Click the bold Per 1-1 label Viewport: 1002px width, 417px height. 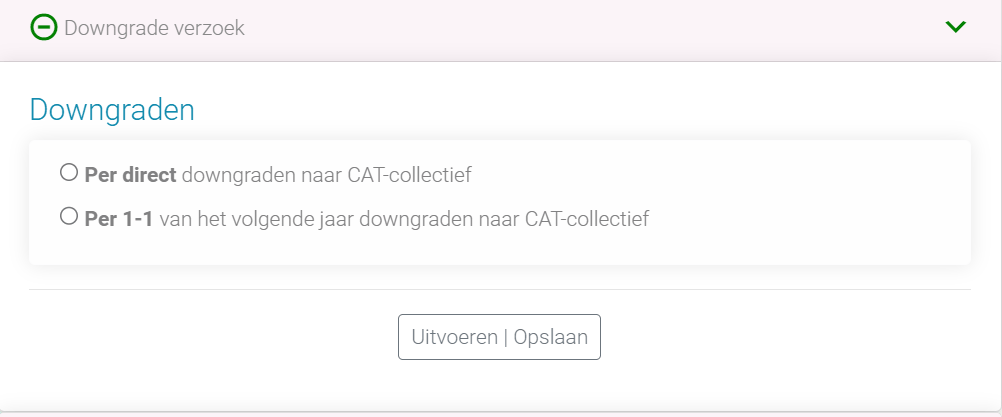(119, 218)
